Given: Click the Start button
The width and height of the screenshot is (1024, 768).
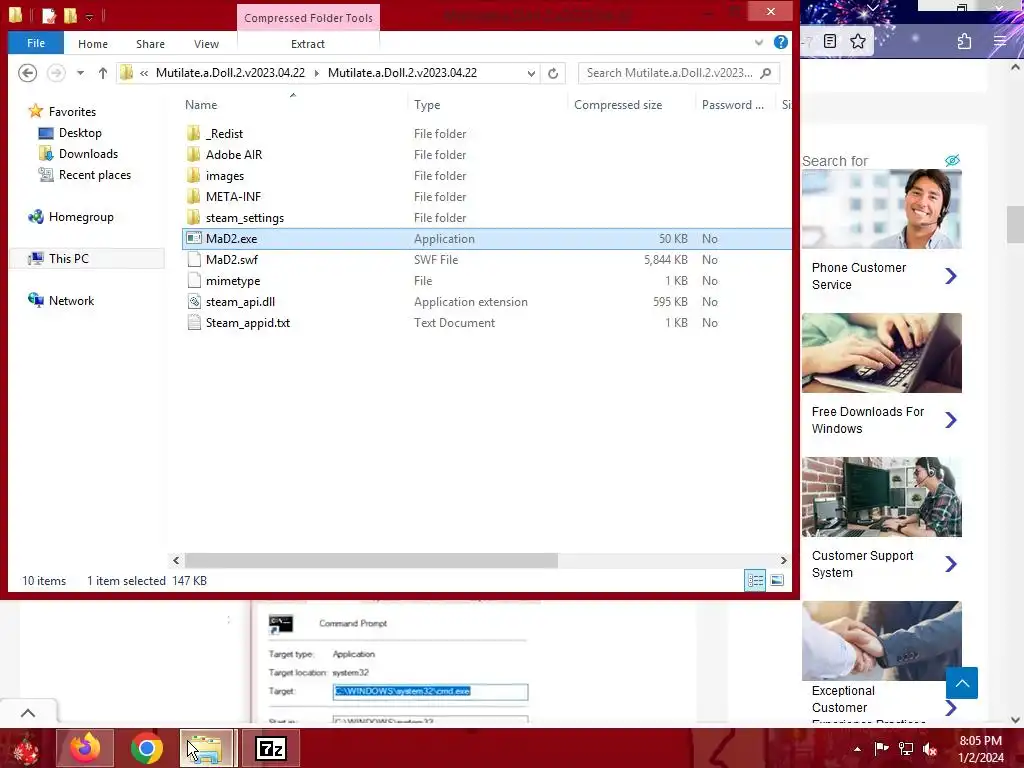Looking at the screenshot, I should (25, 748).
